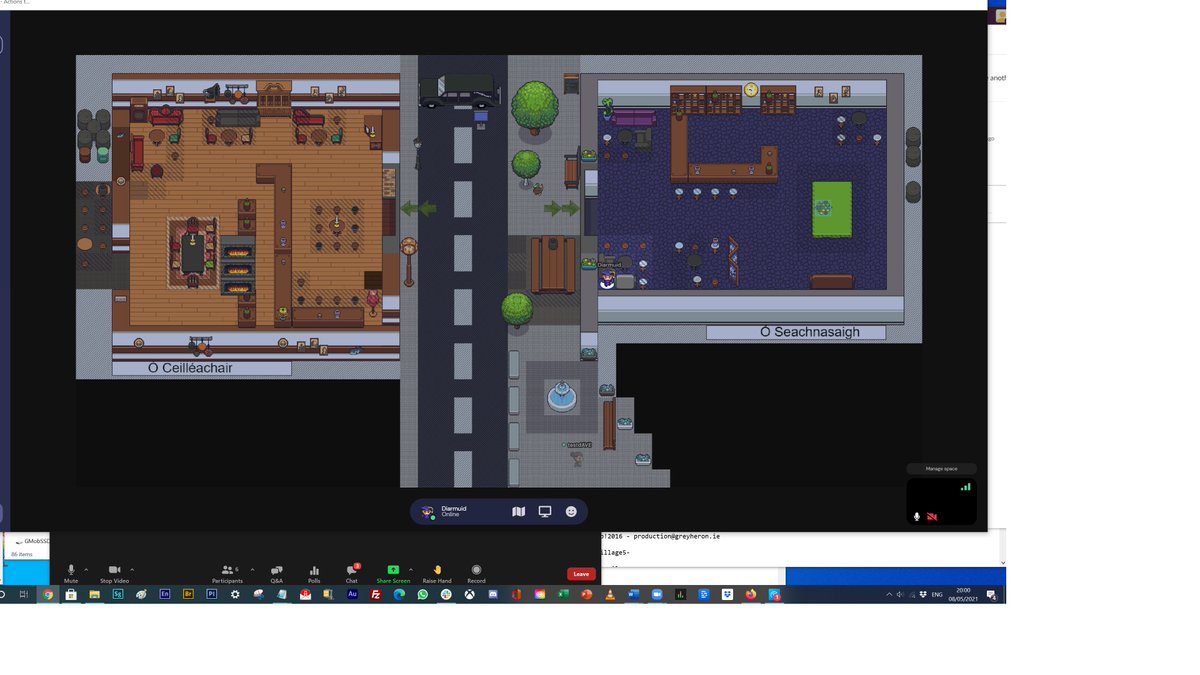Open VLC media player taskbar icon
This screenshot has width=1200, height=675.
(610, 594)
